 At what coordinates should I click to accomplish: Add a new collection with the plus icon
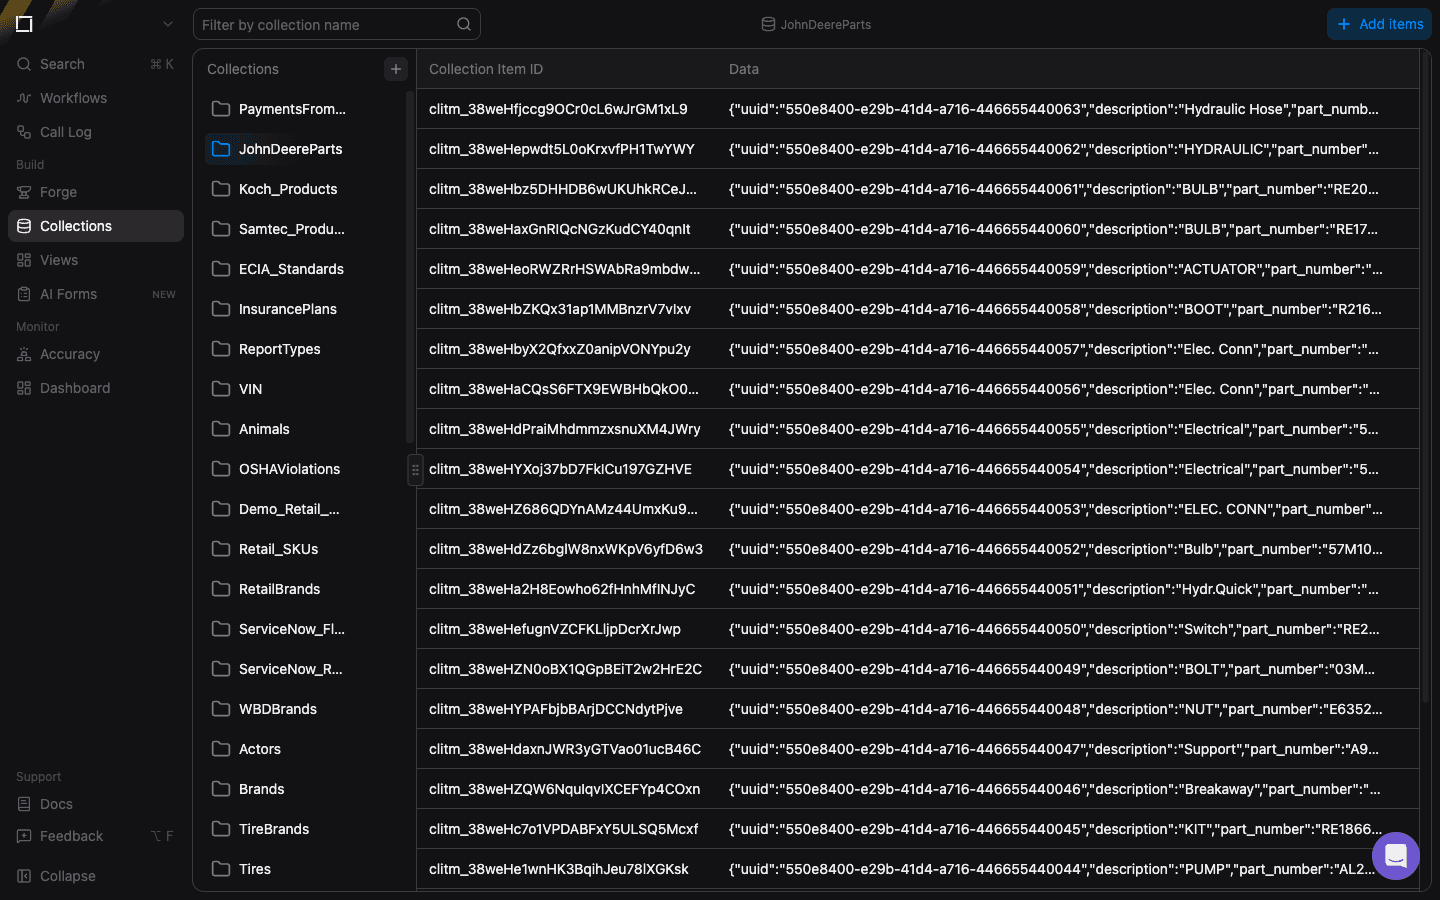(x=396, y=69)
